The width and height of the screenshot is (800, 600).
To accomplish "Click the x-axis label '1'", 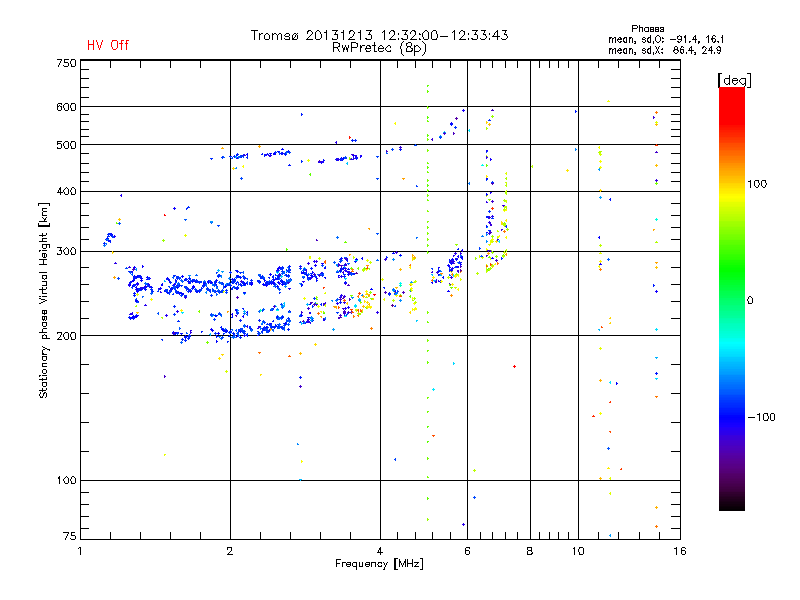I will [x=80, y=551].
